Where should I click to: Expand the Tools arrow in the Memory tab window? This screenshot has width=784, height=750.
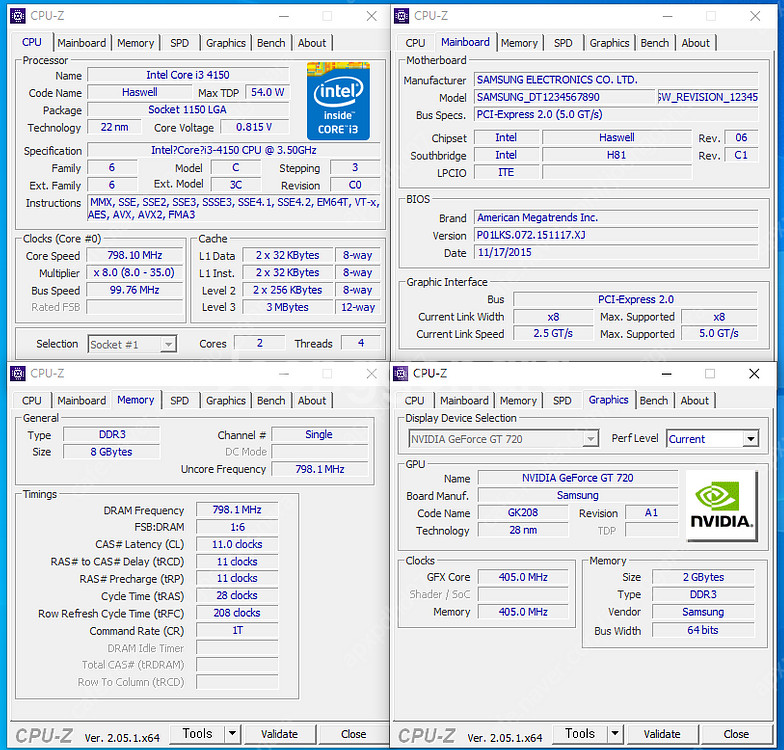(x=232, y=734)
